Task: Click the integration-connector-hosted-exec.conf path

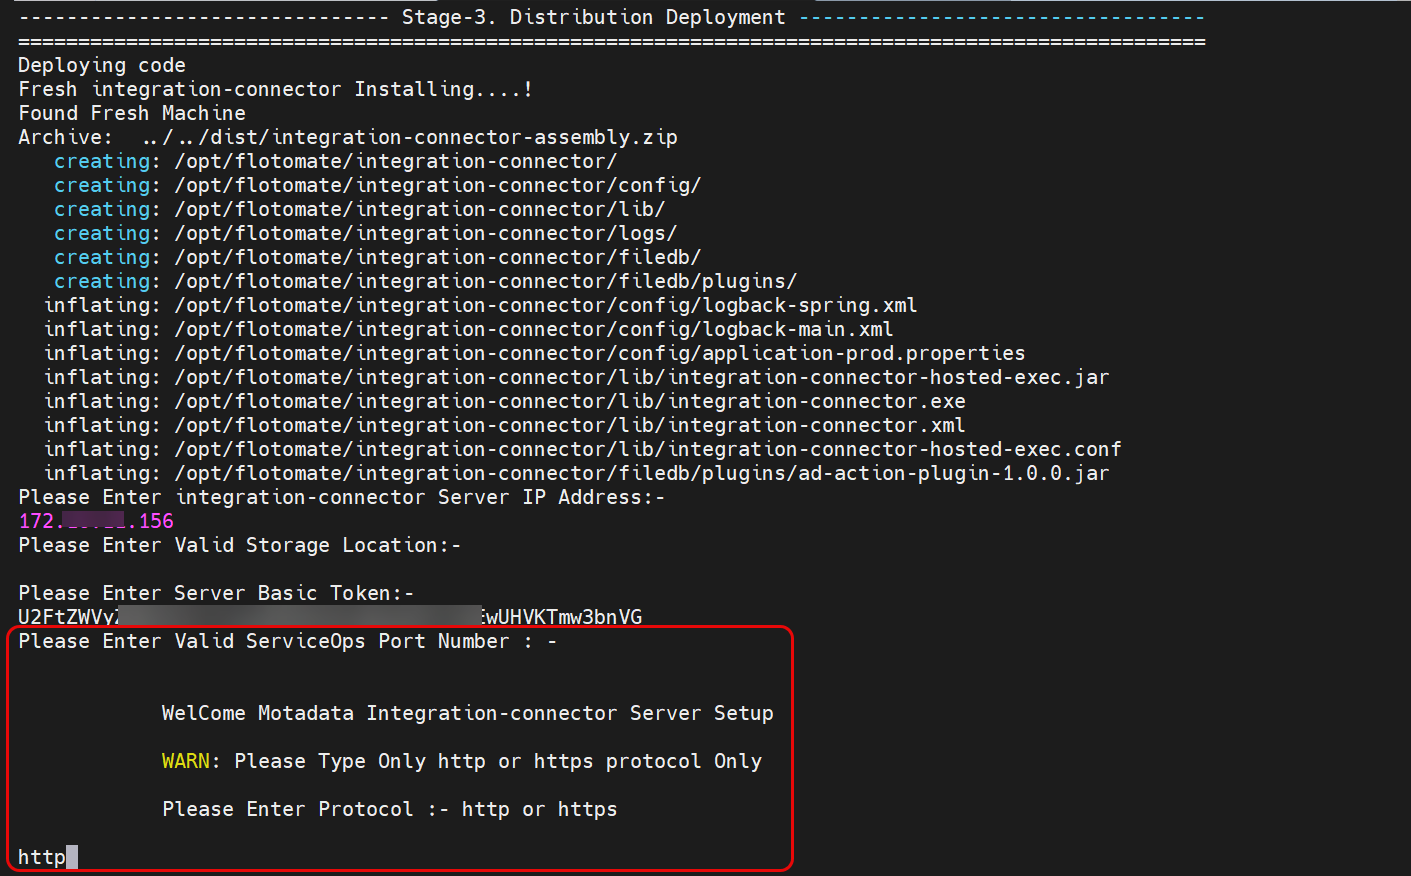Action: pyautogui.click(x=647, y=449)
